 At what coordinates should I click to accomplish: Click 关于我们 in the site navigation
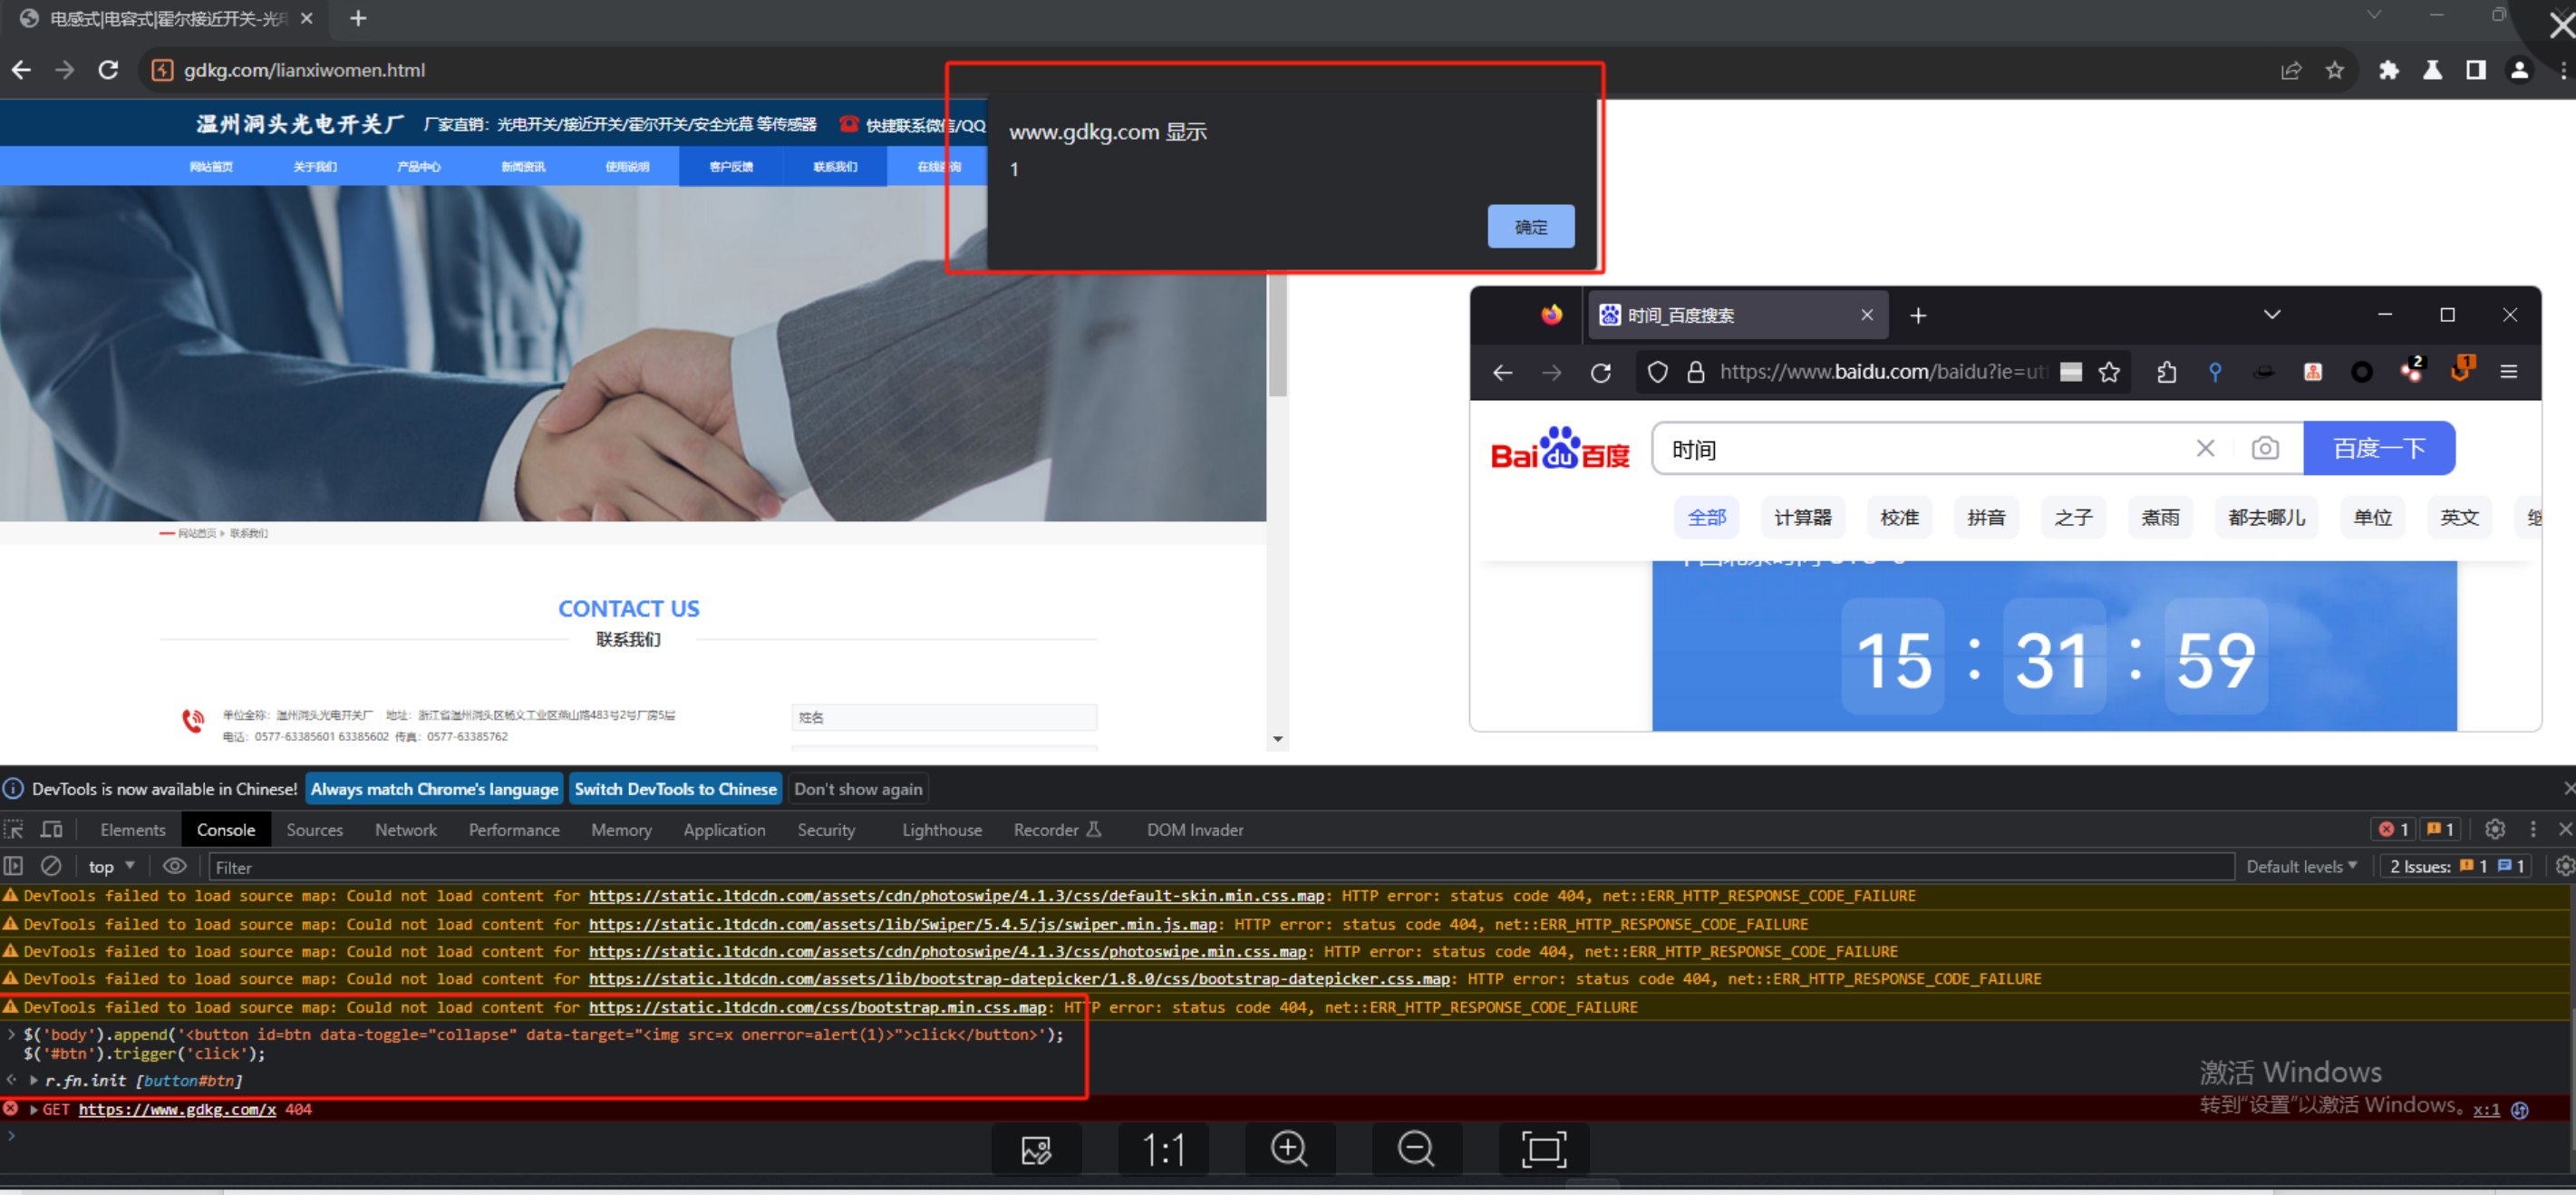pyautogui.click(x=315, y=166)
